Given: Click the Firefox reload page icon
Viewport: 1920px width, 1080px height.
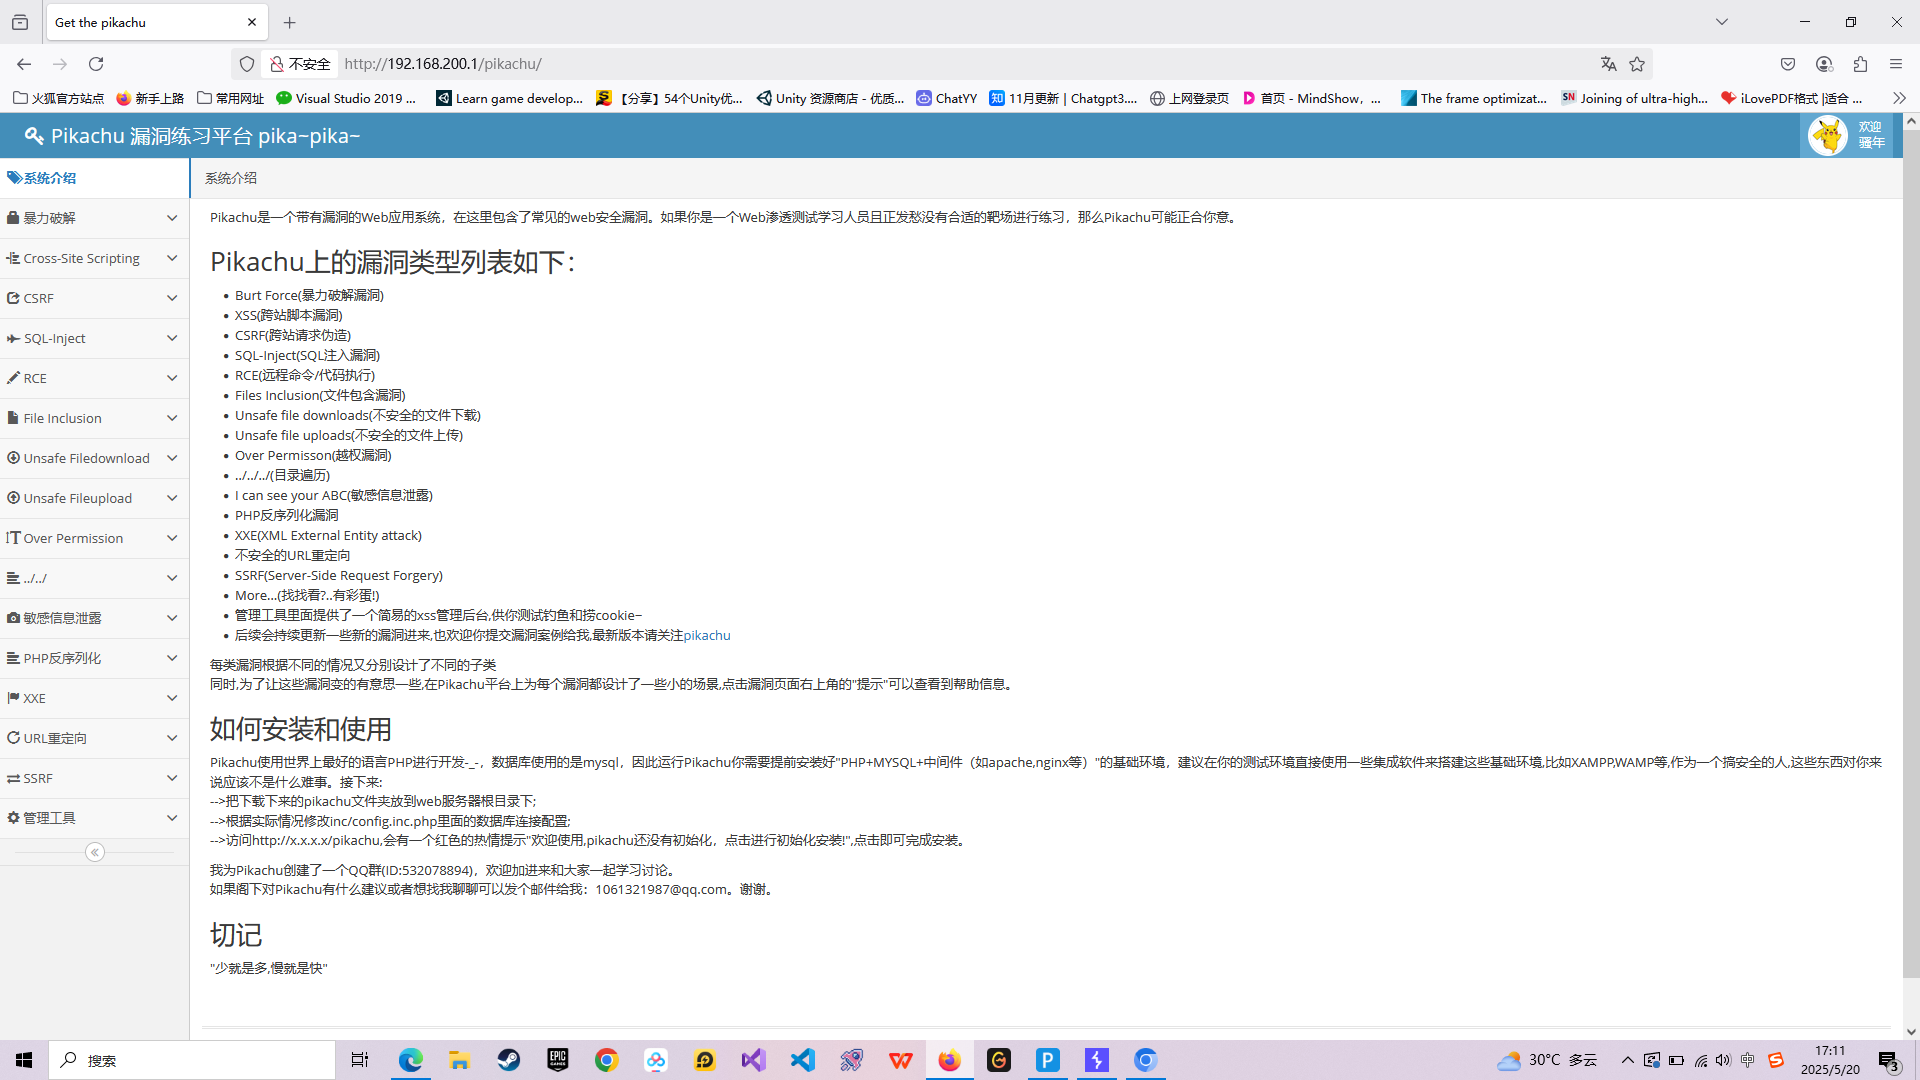Looking at the screenshot, I should 96,64.
